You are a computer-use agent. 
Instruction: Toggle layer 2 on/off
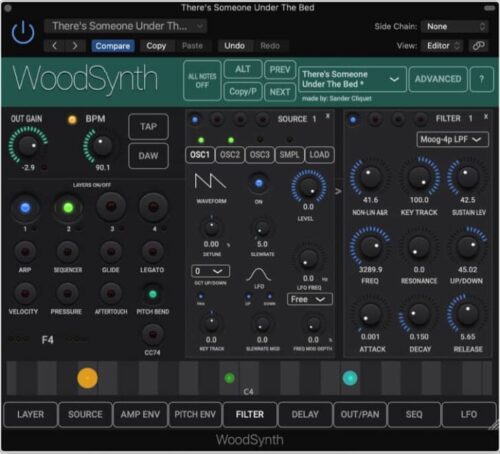(68, 208)
